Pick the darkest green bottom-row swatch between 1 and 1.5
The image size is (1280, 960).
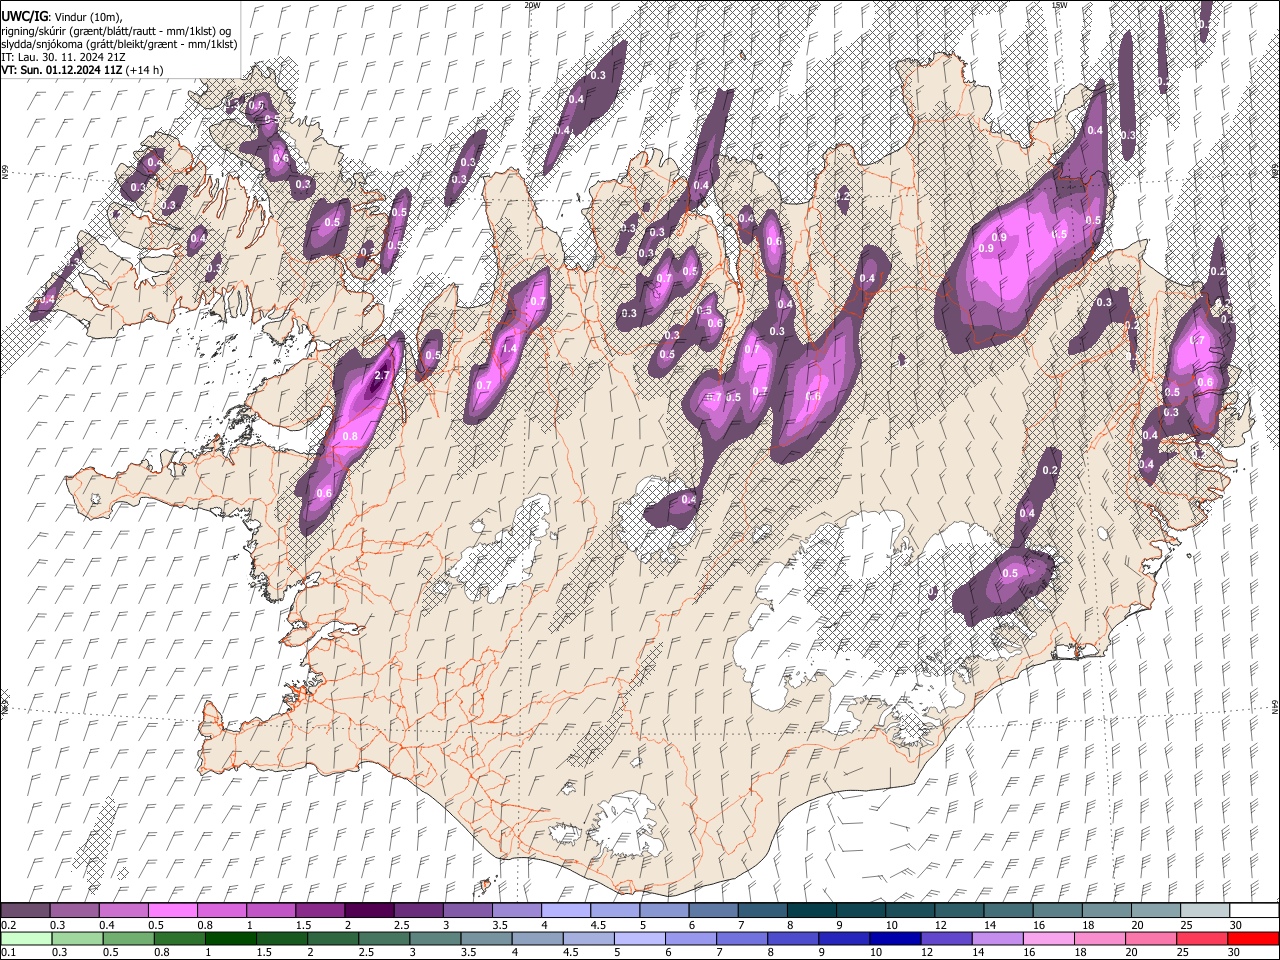coord(231,939)
